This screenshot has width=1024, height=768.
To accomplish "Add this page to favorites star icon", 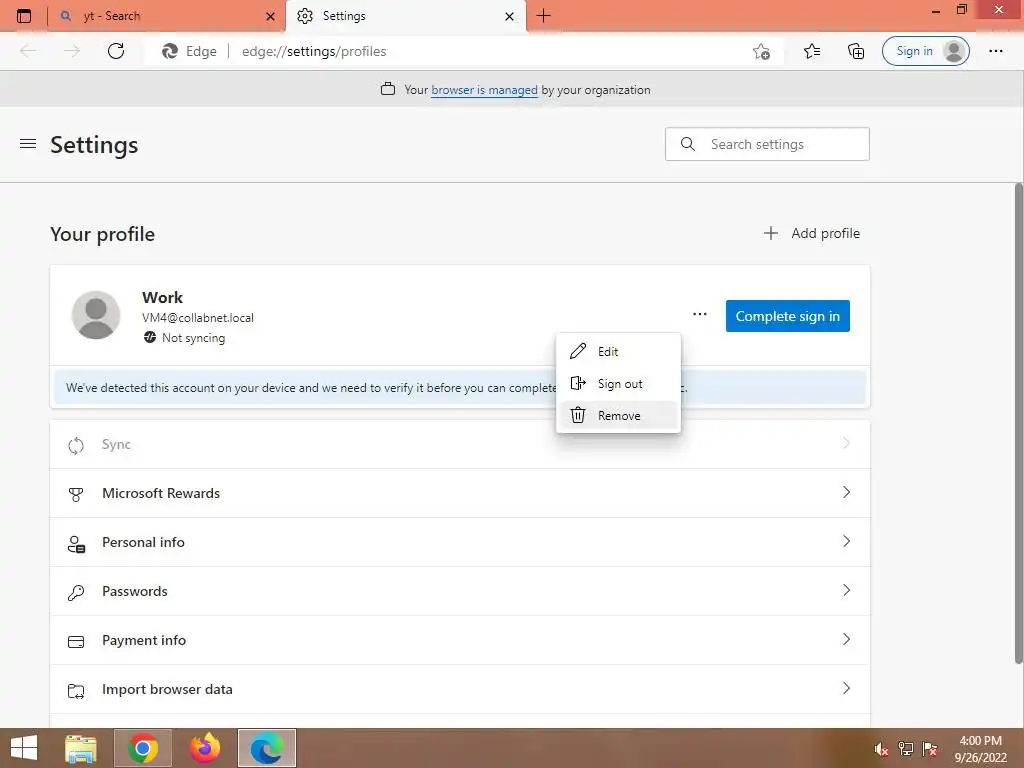I will click(761, 51).
